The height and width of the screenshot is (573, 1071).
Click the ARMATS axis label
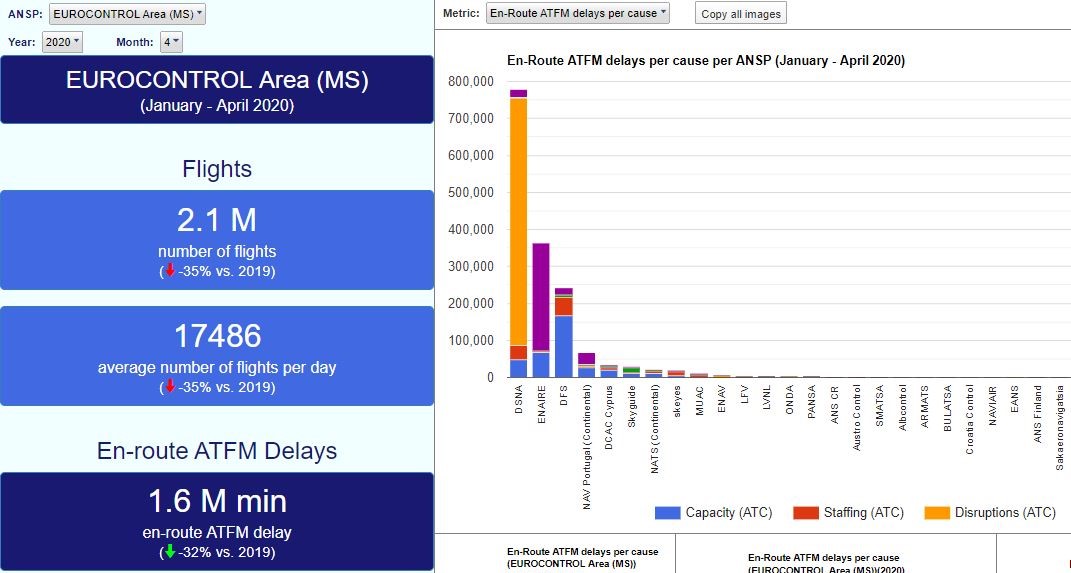pos(925,406)
